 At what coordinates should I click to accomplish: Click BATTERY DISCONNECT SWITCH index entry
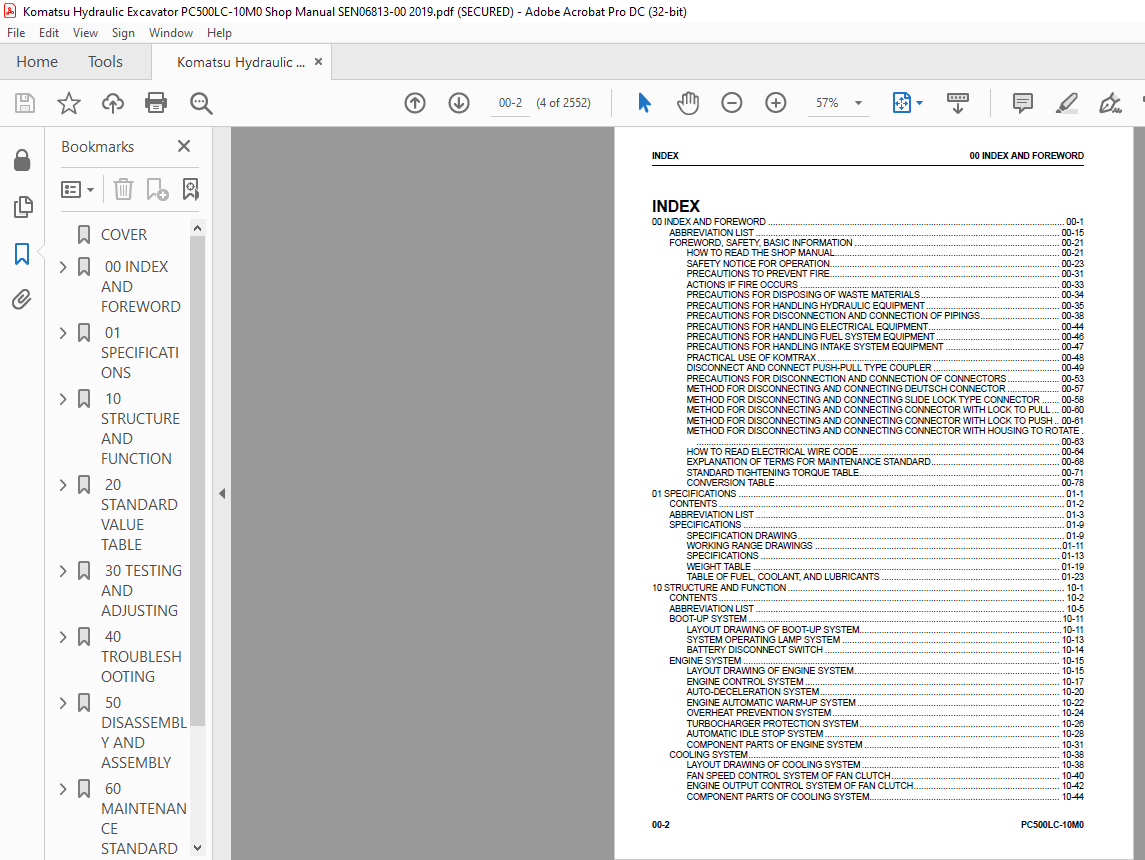point(884,650)
